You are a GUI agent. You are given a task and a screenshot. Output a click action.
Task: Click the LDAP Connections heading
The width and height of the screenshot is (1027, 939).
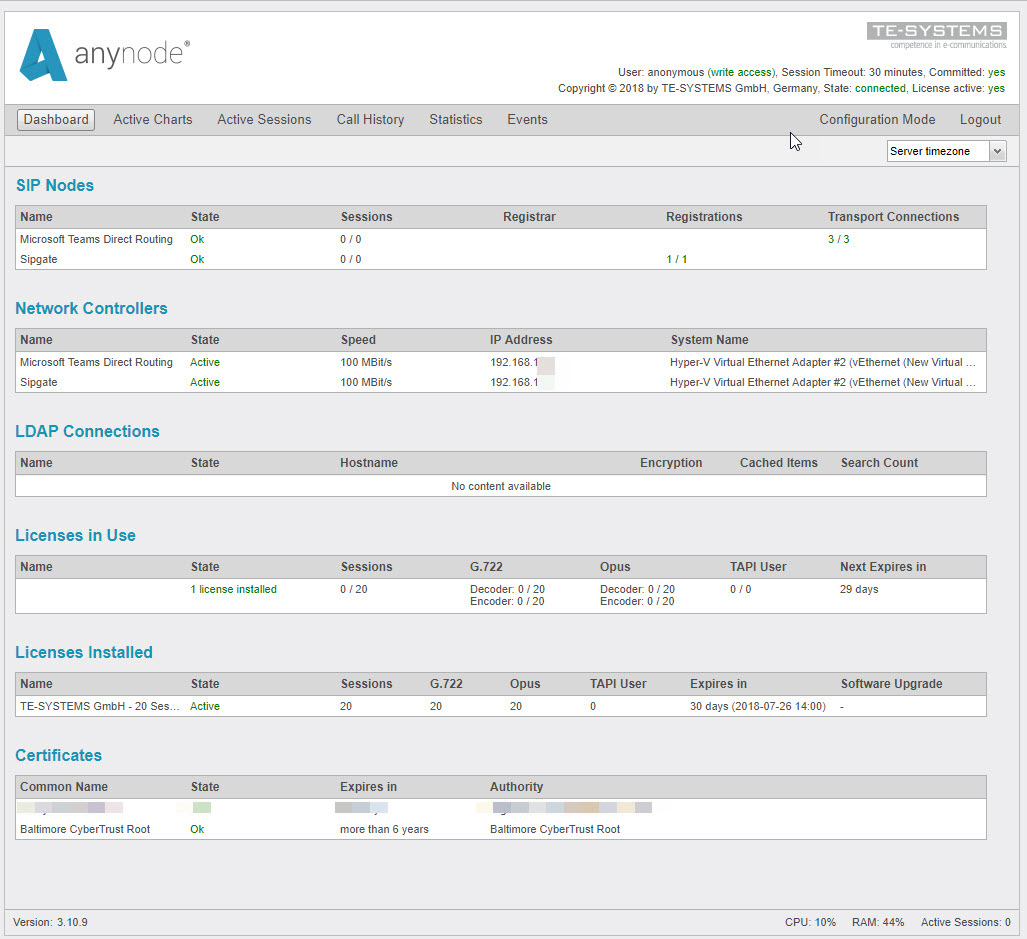tap(87, 432)
